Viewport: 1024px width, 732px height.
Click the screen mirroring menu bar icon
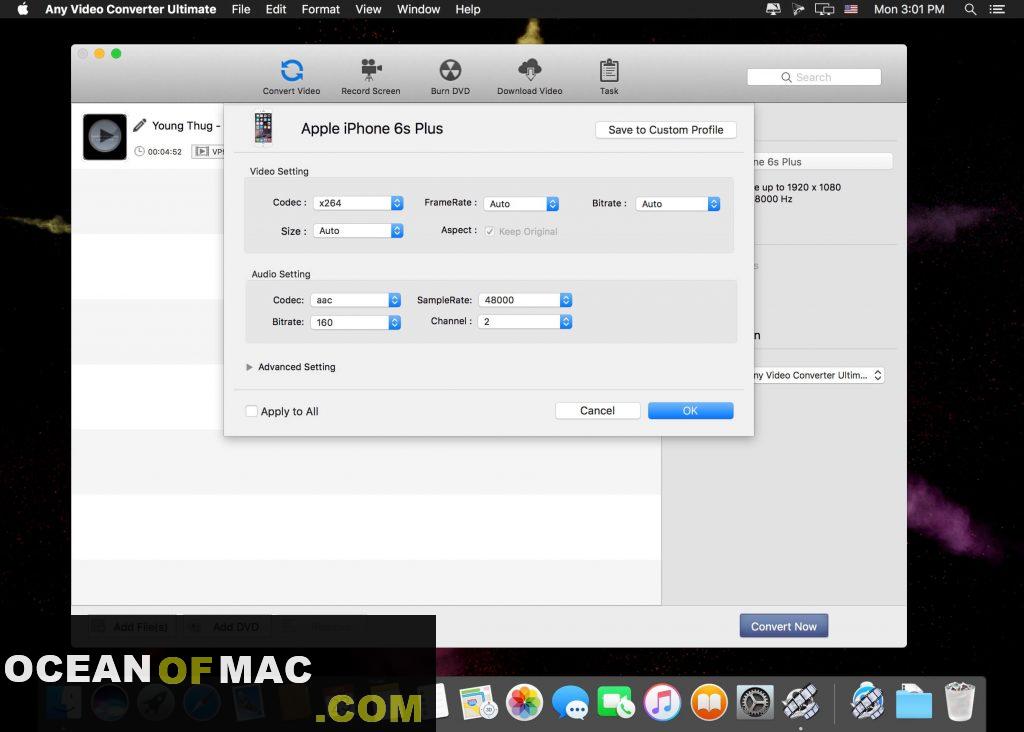824,9
